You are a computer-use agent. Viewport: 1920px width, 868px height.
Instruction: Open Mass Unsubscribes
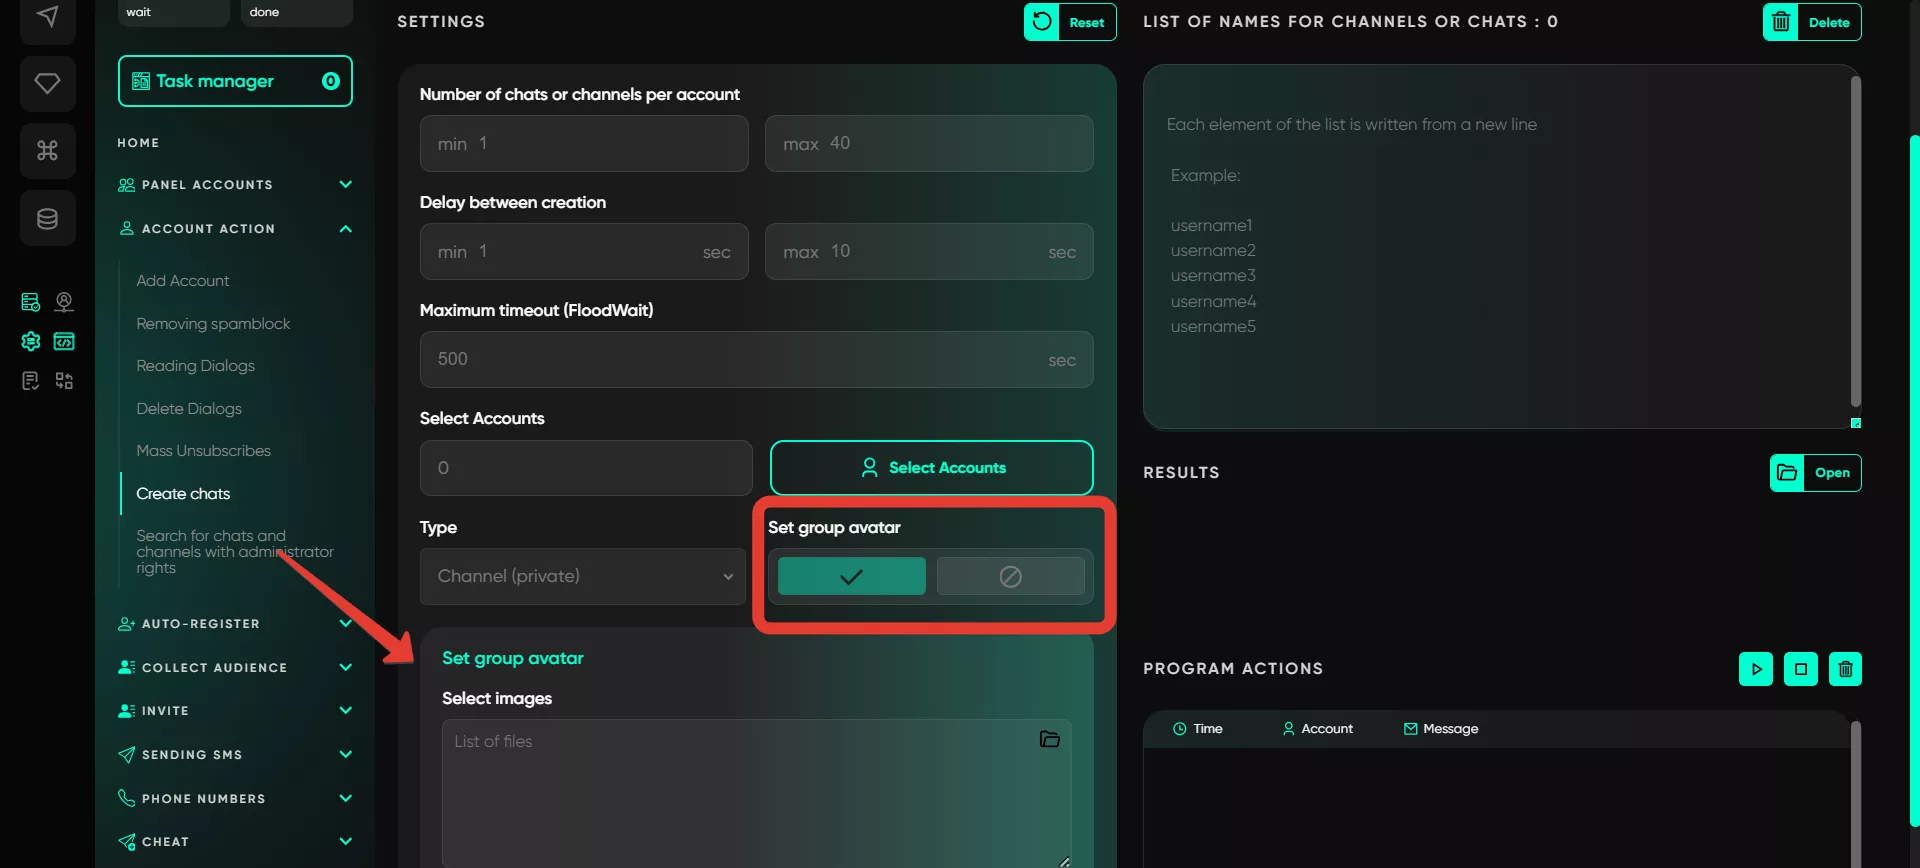(203, 451)
